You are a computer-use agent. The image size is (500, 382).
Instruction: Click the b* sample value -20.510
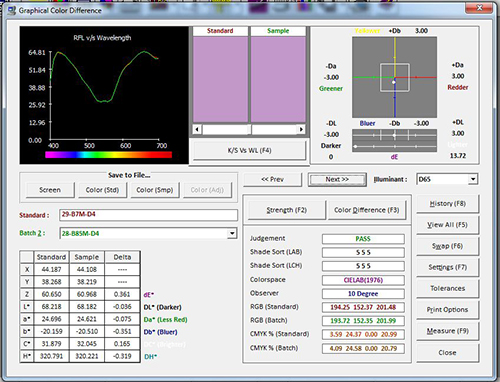tap(87, 331)
